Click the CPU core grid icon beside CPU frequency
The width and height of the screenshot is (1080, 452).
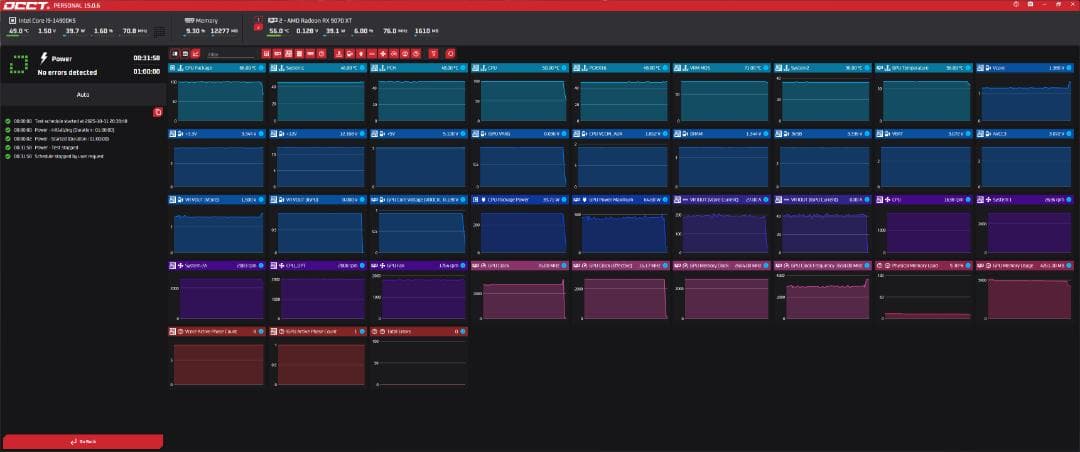(158, 32)
